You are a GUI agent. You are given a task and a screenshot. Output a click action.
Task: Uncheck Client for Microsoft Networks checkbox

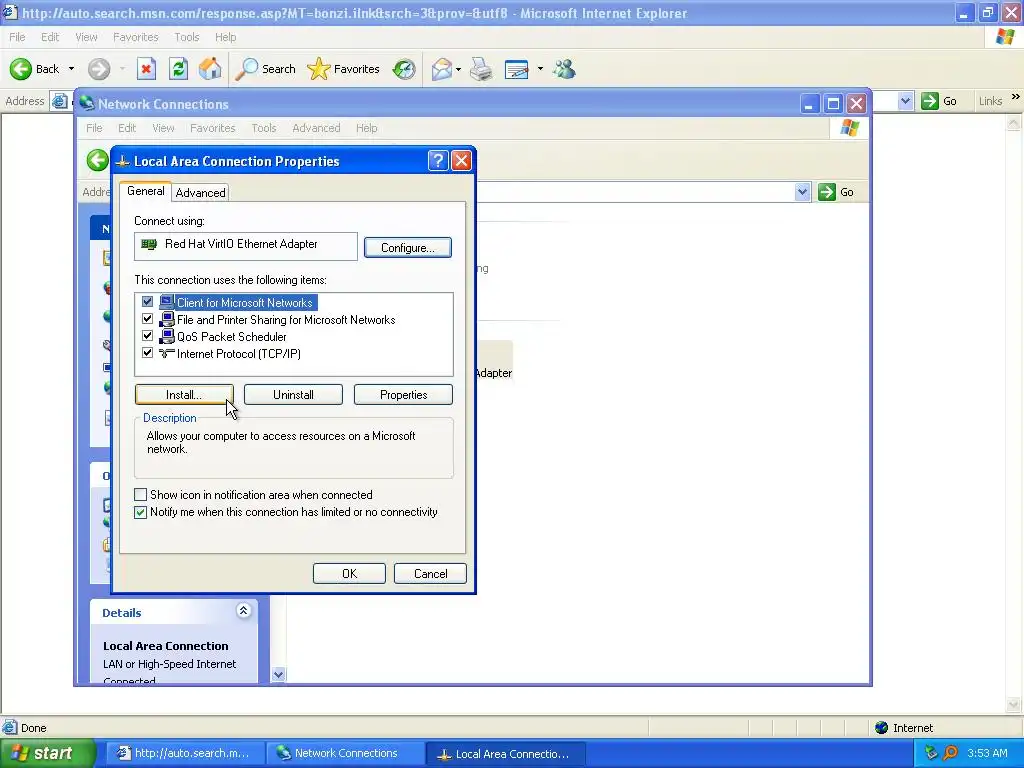(x=147, y=302)
